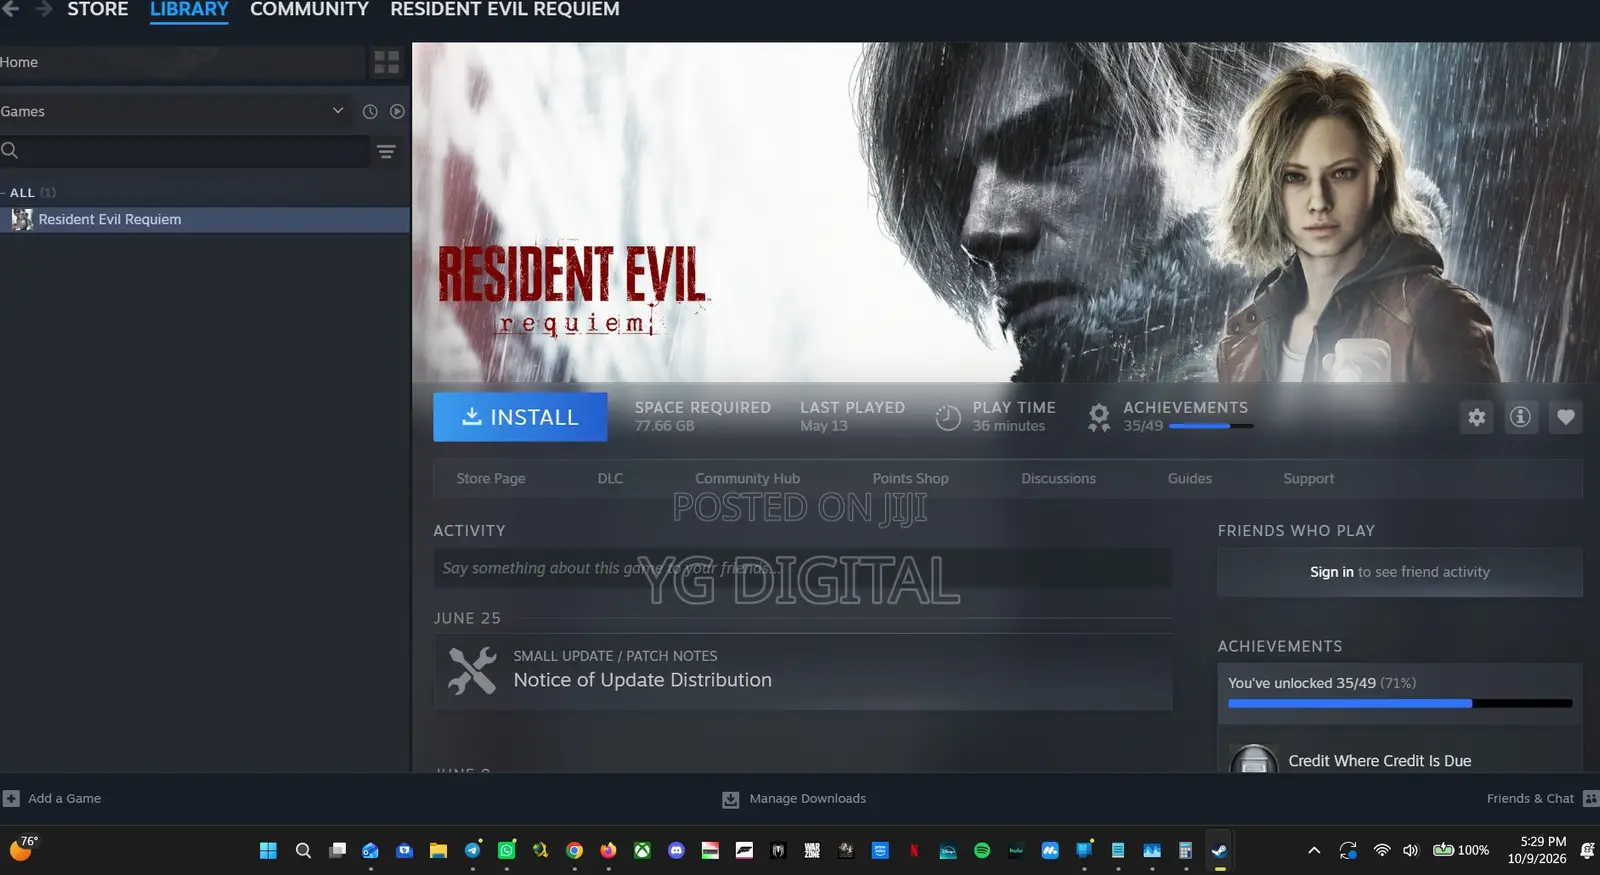Open Discord from the taskbar
Screen dimensions: 1600x875
click(x=676, y=851)
